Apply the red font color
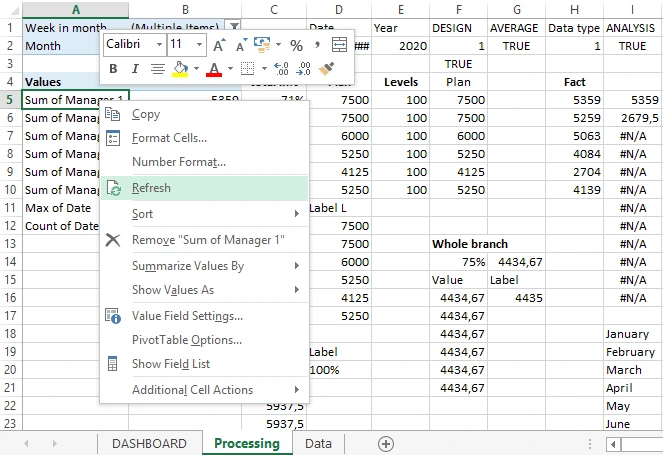 coord(214,69)
